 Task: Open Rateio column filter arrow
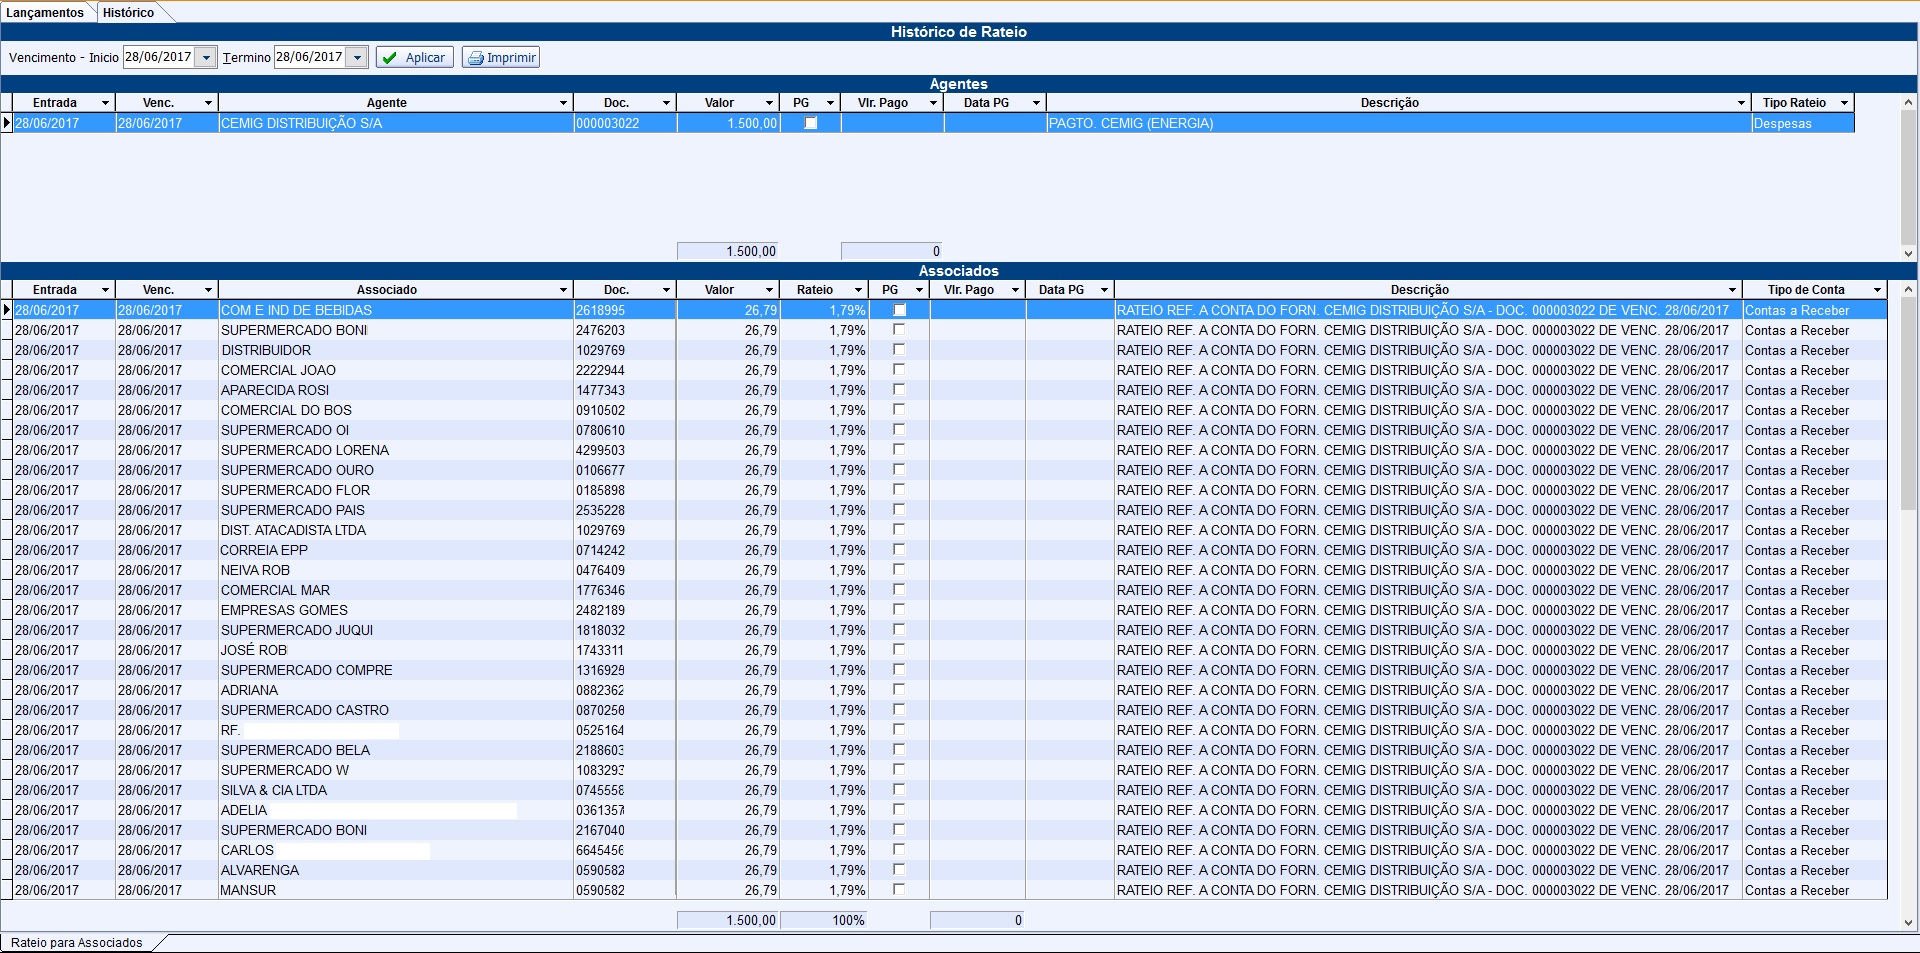pyautogui.click(x=858, y=290)
